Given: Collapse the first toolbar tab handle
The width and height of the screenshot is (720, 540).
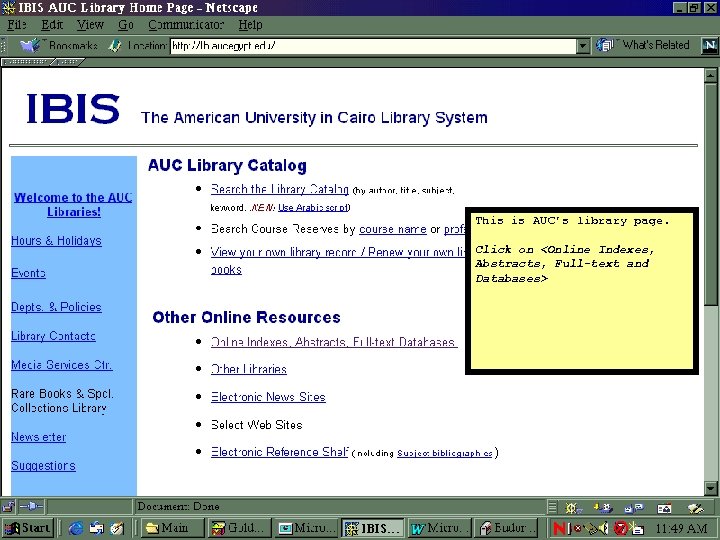Looking at the screenshot, I should pyautogui.click(x=28, y=62).
